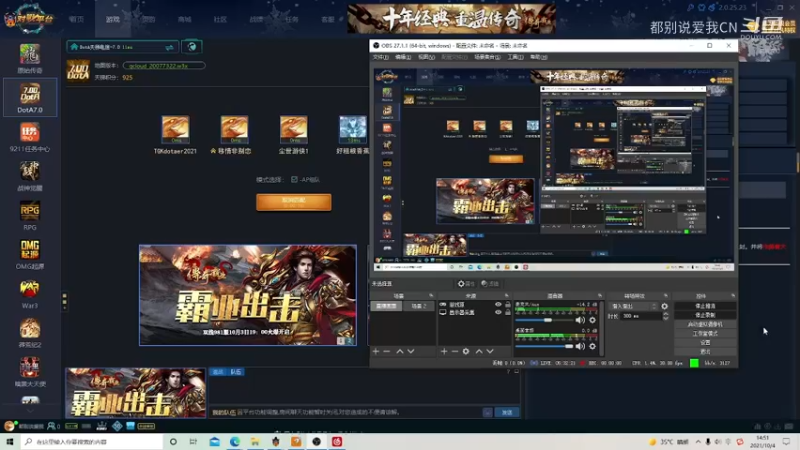Viewport: 800px width, 450px height.
Task: Open the Dota天梯电信 room selector dropdown
Action: tap(122, 47)
